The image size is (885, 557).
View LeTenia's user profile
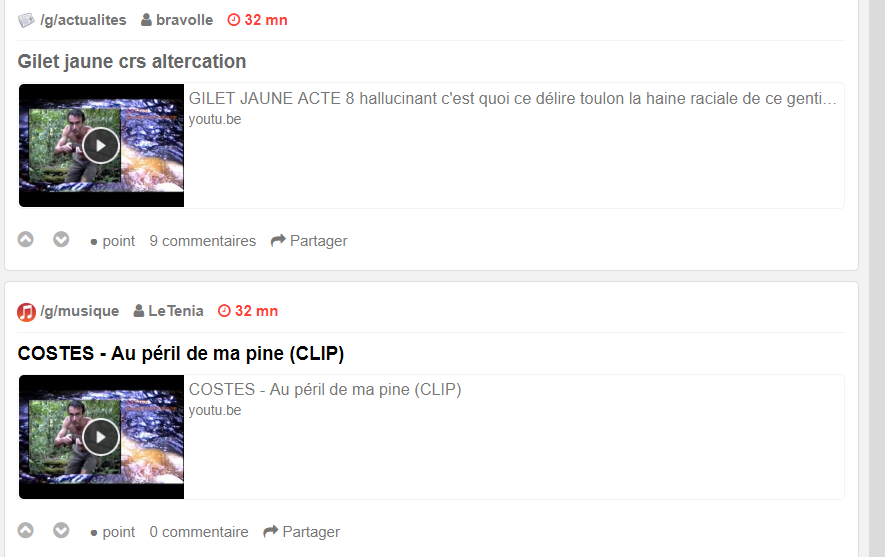point(176,311)
